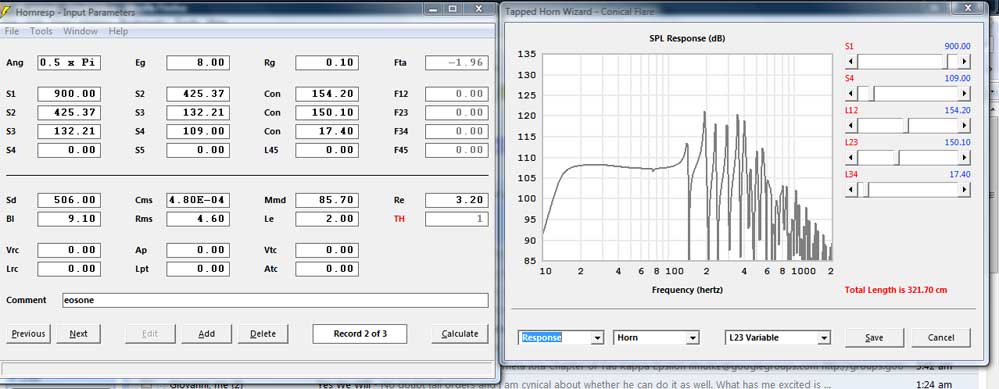Open the Window menu
999x389 pixels.
[80, 31]
